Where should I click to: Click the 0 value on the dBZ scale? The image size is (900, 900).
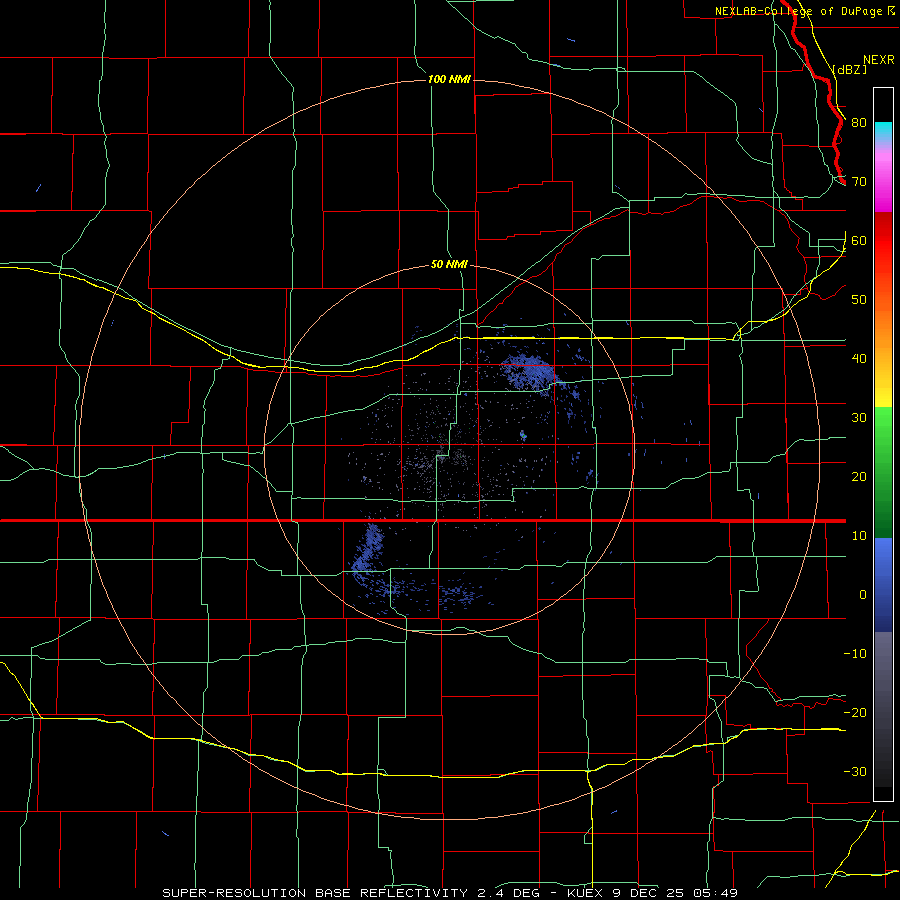(863, 595)
